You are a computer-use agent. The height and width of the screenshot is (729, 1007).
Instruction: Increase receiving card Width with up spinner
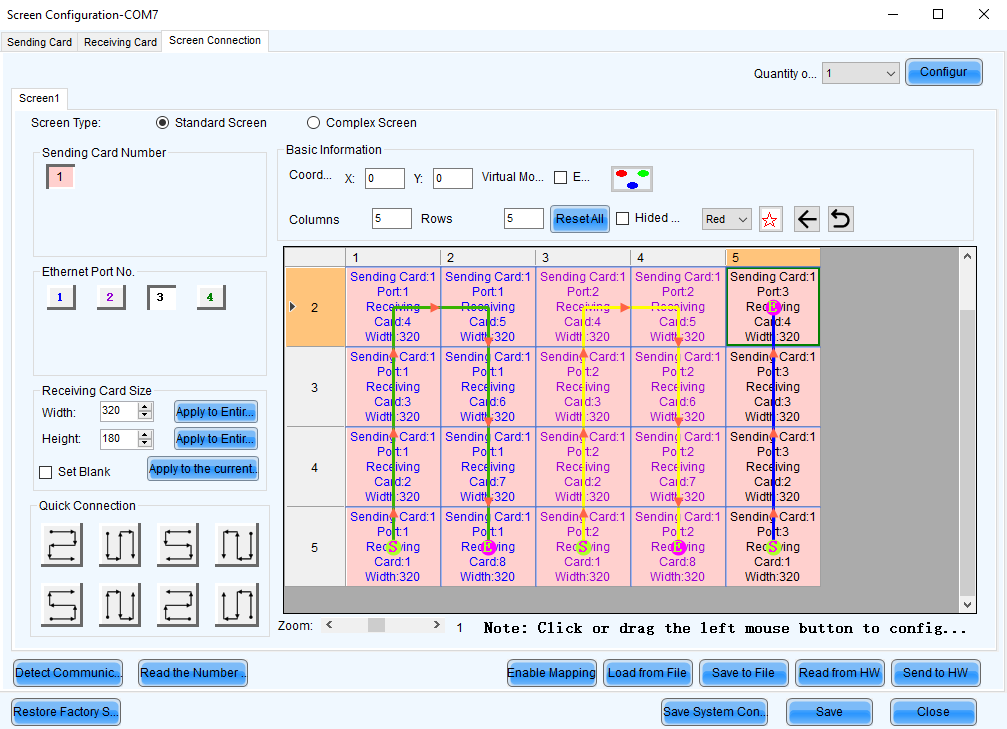coord(145,407)
